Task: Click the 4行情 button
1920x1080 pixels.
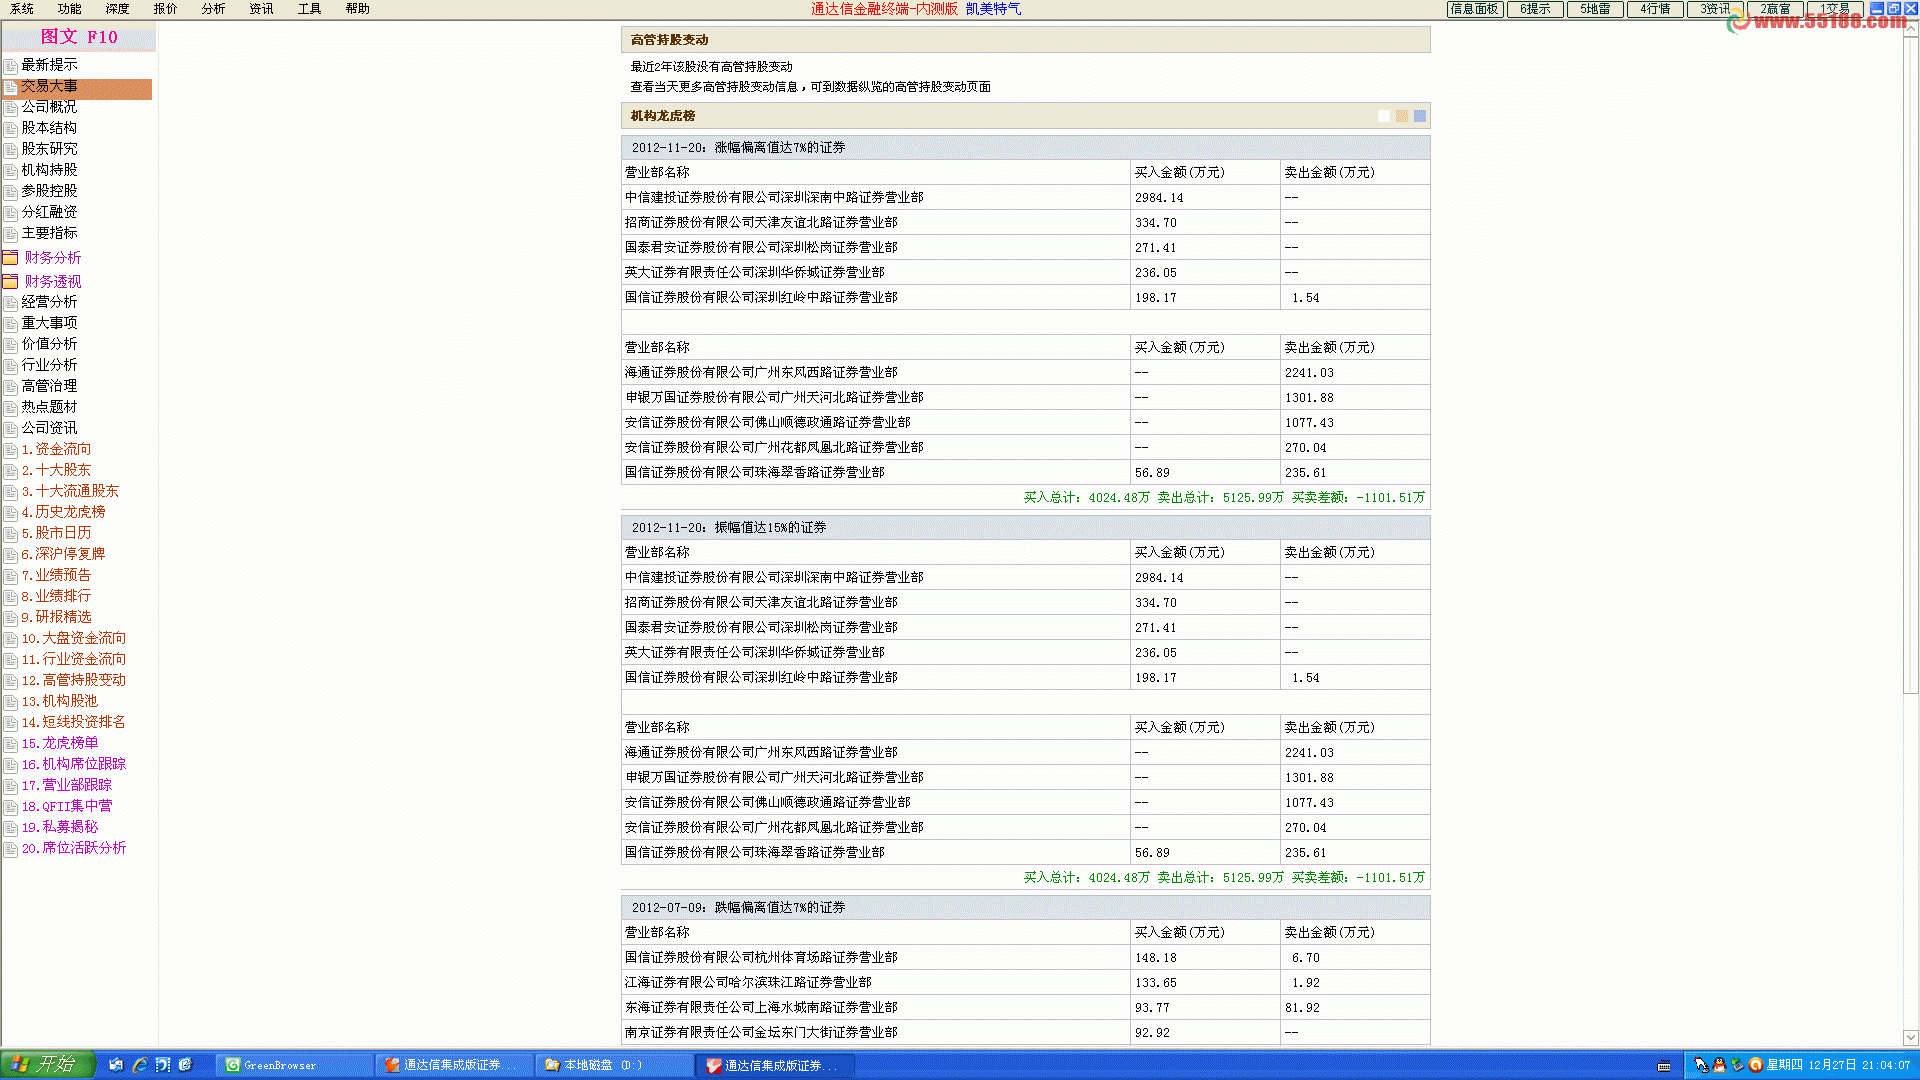Action: (x=1655, y=9)
